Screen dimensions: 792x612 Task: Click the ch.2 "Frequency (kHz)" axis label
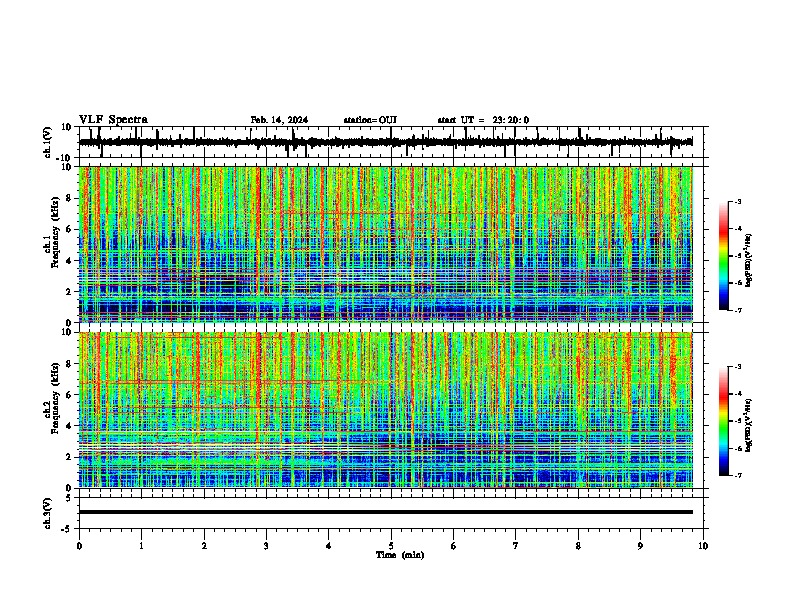(55, 398)
